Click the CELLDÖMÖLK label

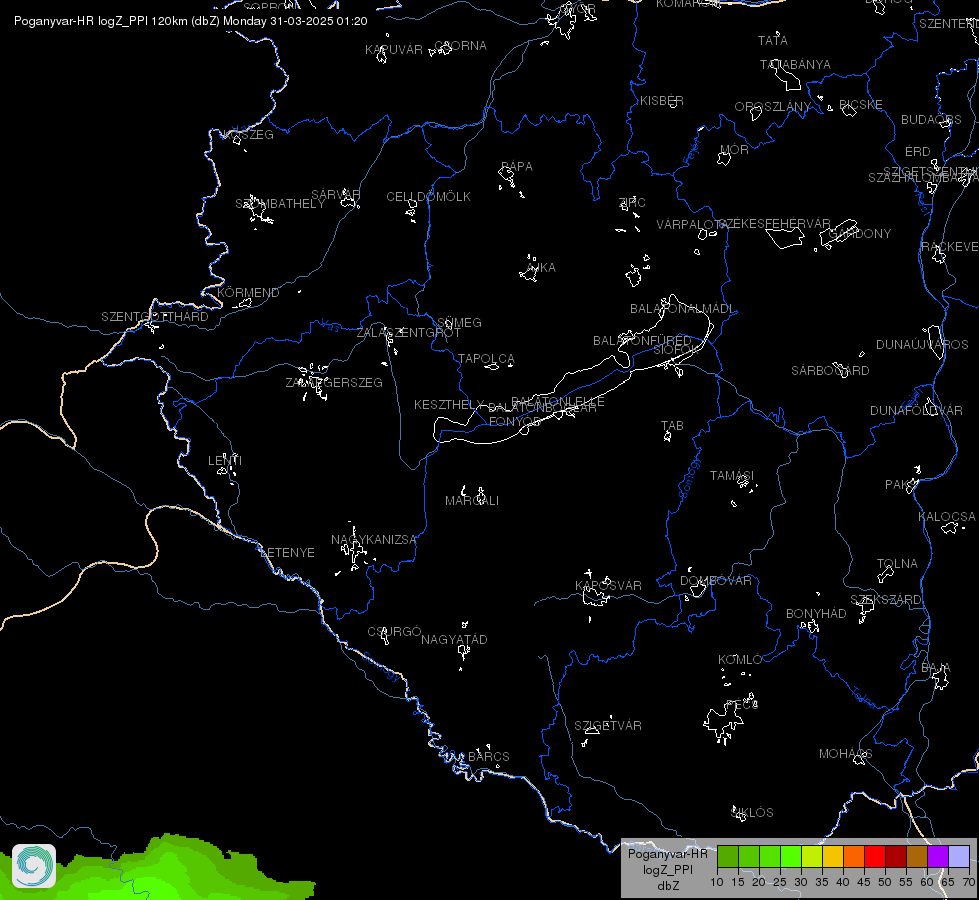pos(429,197)
